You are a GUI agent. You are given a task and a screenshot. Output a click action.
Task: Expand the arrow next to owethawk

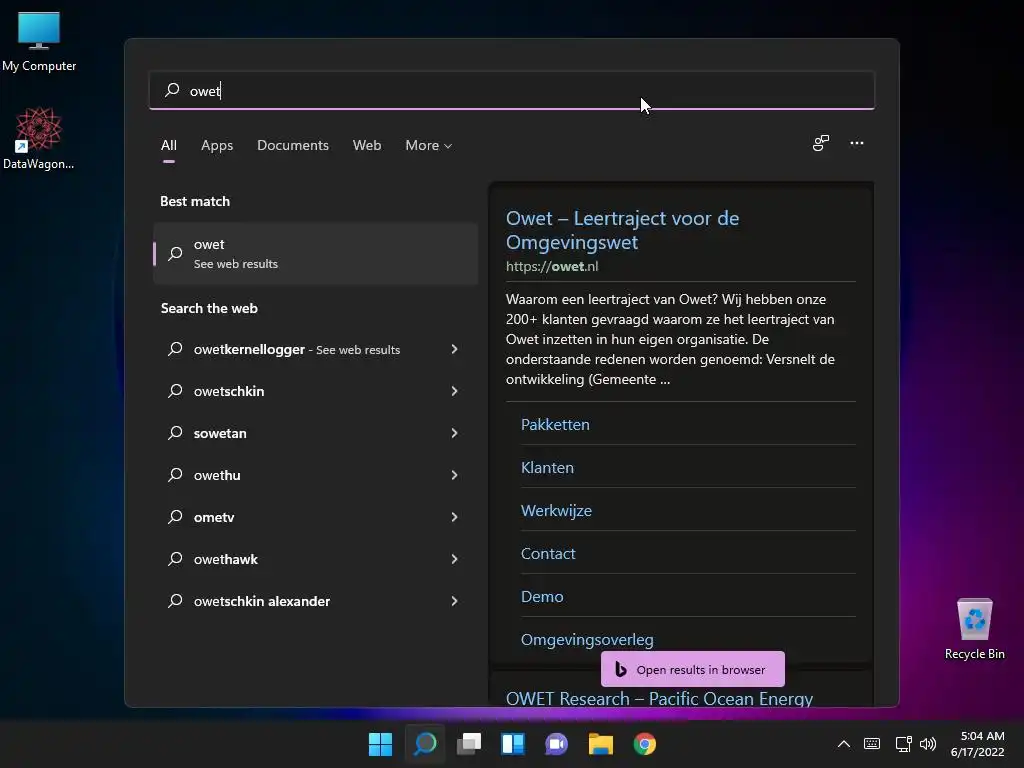coord(455,559)
